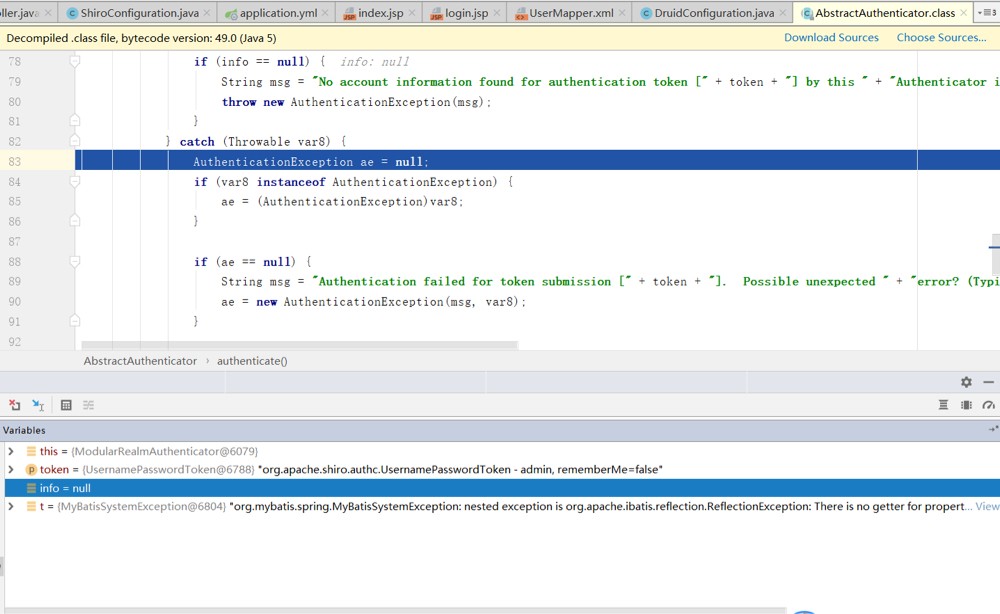Image resolution: width=1000 pixels, height=614 pixels.
Task: Click the 'ae = (AuthenticationException)var8;' line
Action: (342, 201)
